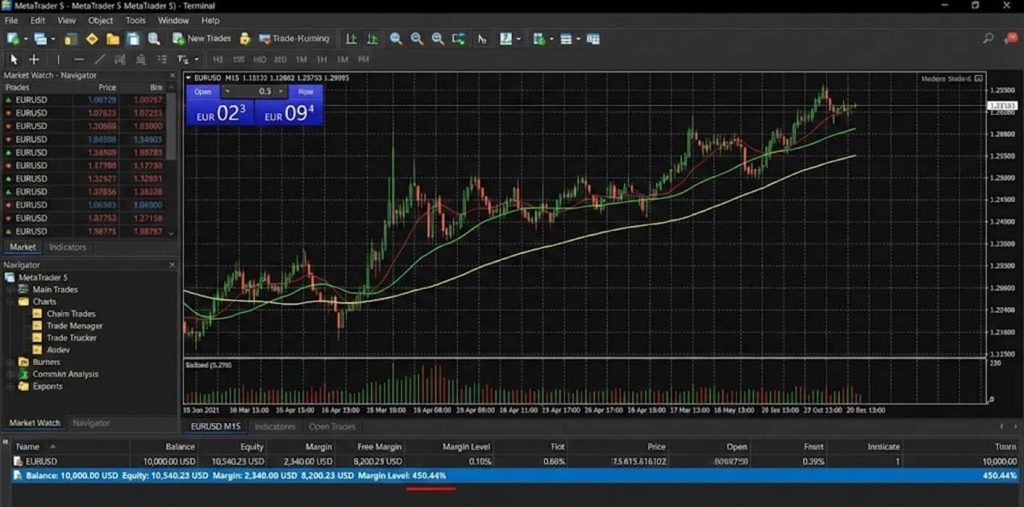The image size is (1024, 507).
Task: Select the crosshair tool
Action: point(34,59)
